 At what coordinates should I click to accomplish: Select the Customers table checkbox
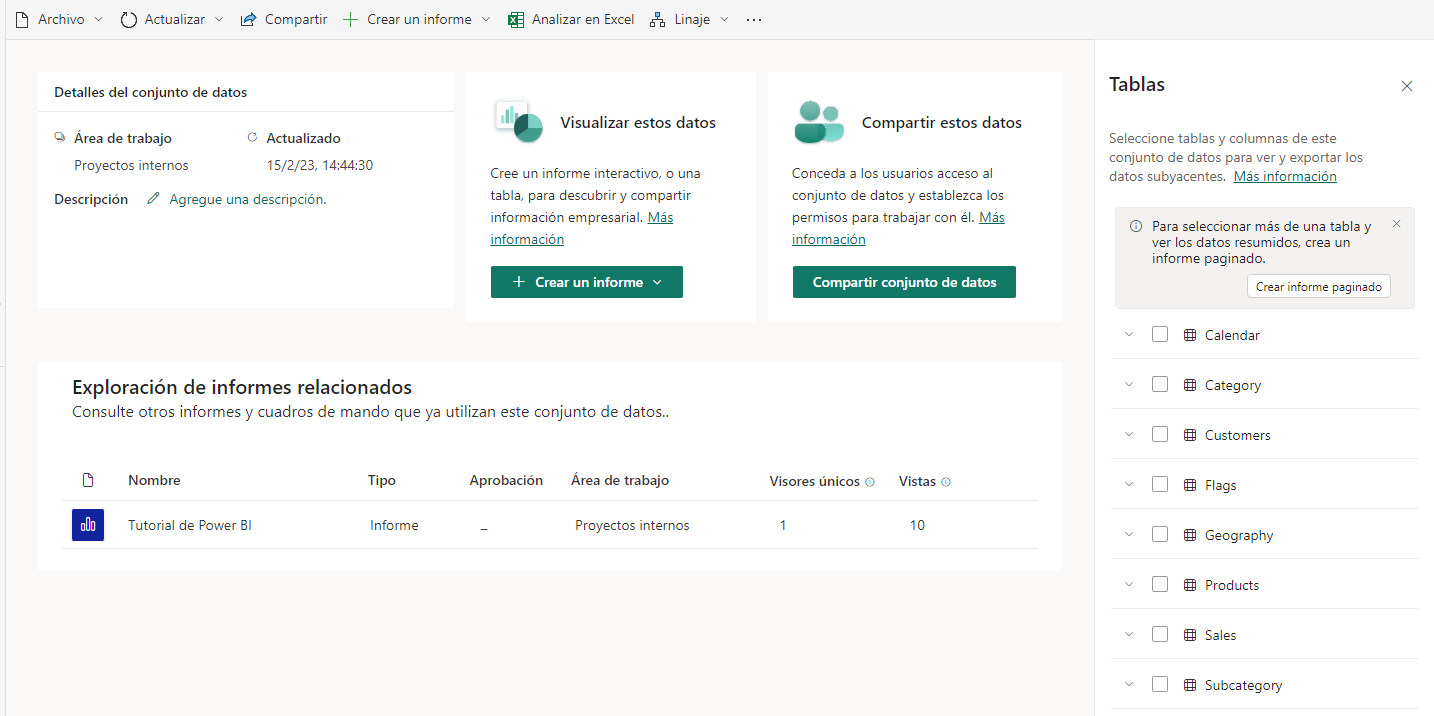click(x=1160, y=435)
